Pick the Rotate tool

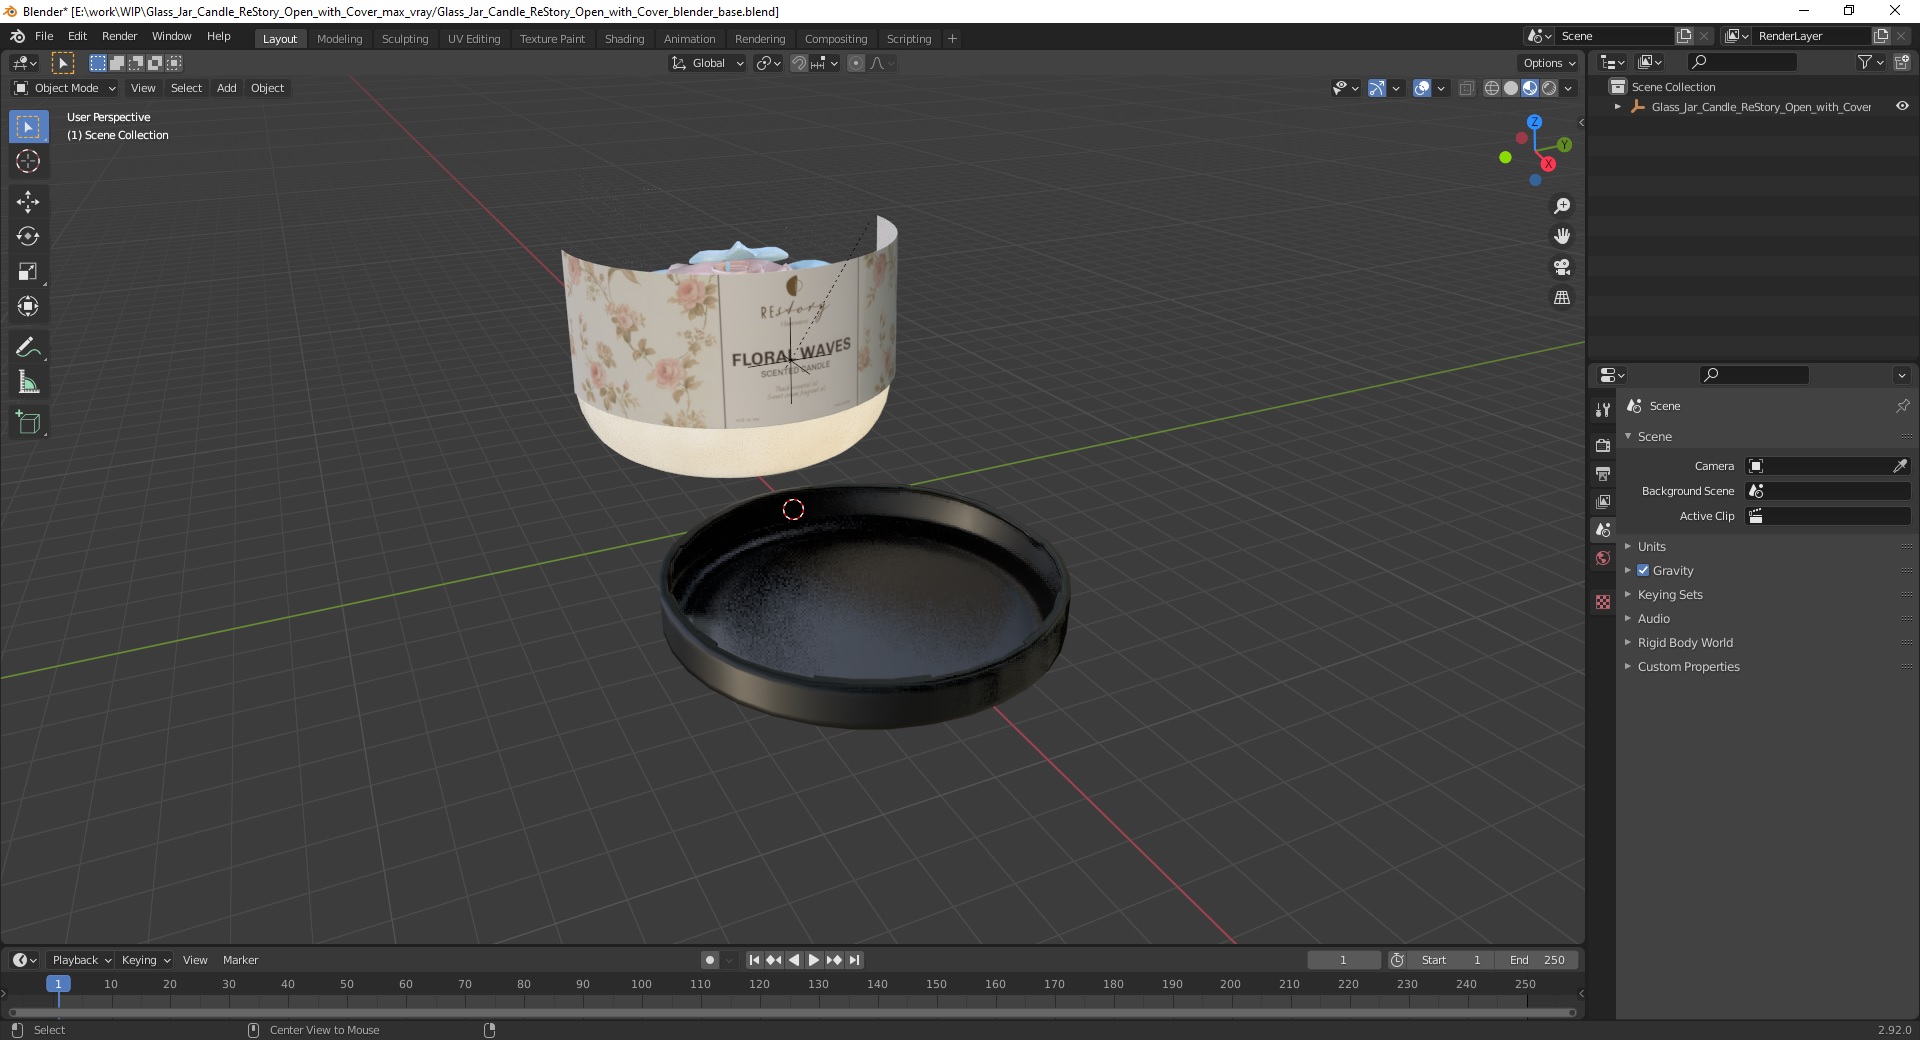coord(28,237)
